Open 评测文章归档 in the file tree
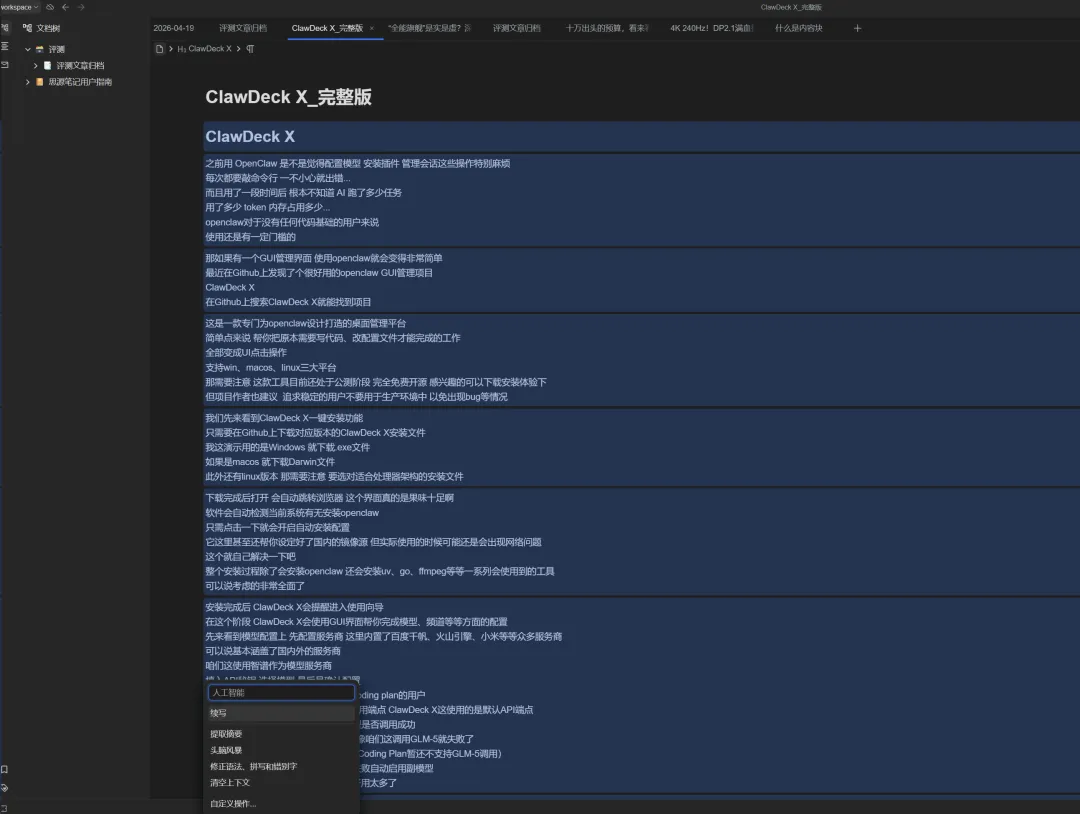 pos(80,65)
